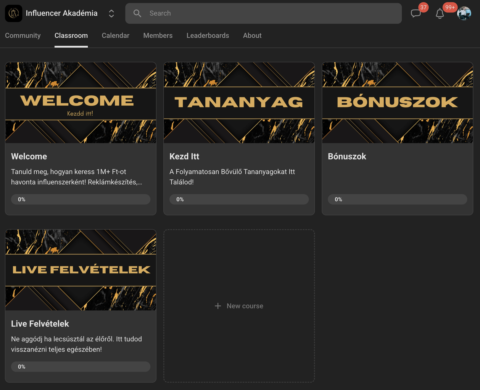The height and width of the screenshot is (390, 480).
Task: Click the magnifier search icon
Action: [x=137, y=13]
